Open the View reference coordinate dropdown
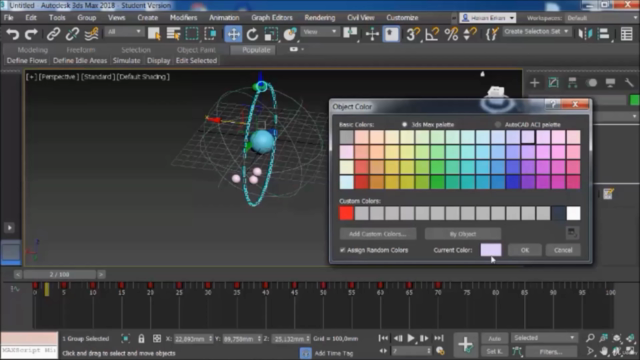The height and width of the screenshot is (360, 640). pos(320,32)
